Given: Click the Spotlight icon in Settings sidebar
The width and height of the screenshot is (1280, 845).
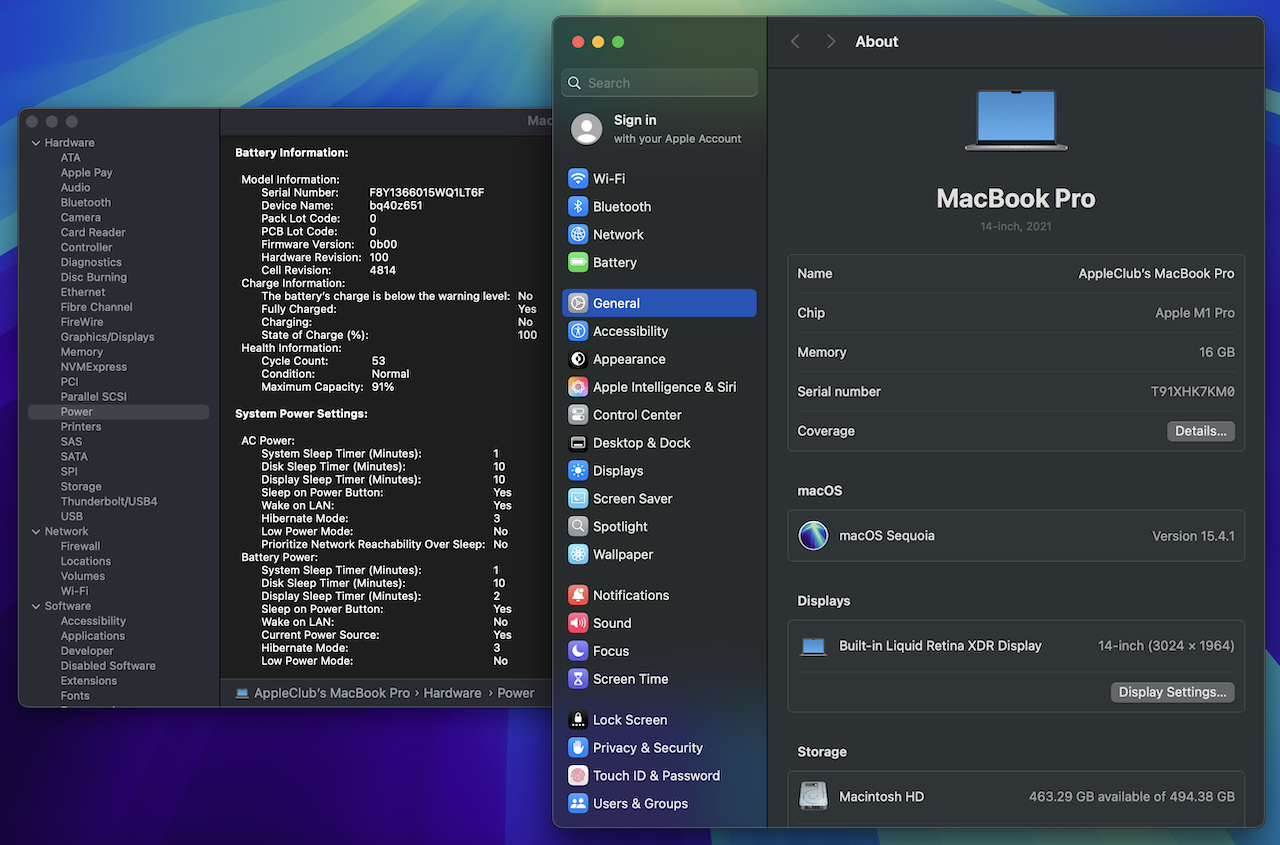Looking at the screenshot, I should coord(578,527).
